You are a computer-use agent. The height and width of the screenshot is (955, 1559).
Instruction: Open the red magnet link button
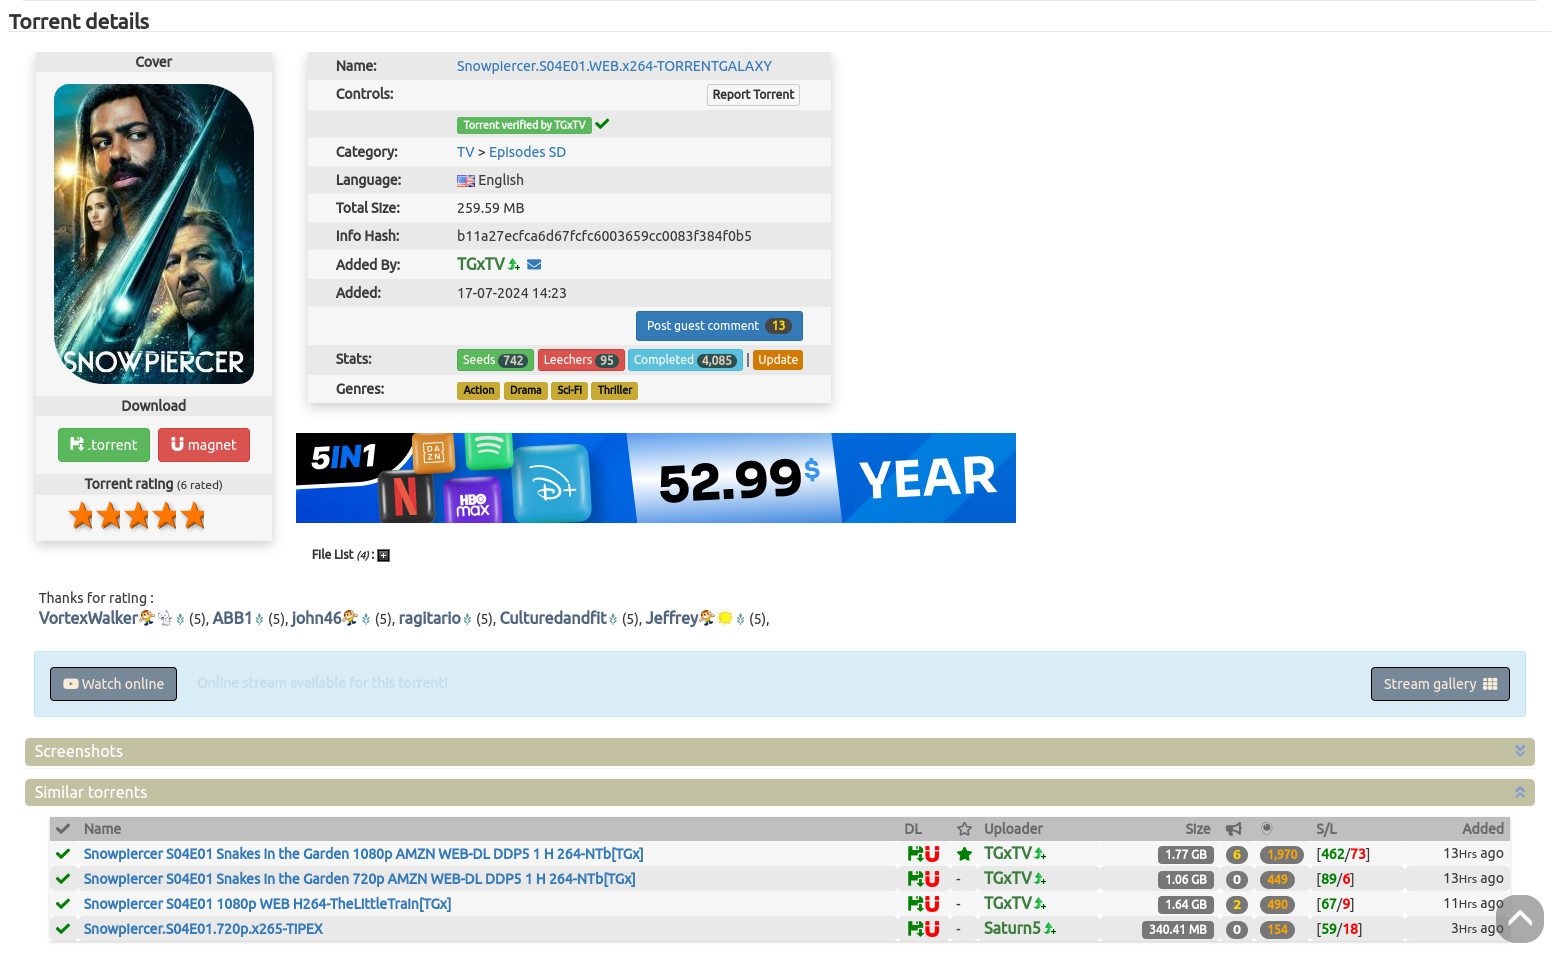coord(204,445)
